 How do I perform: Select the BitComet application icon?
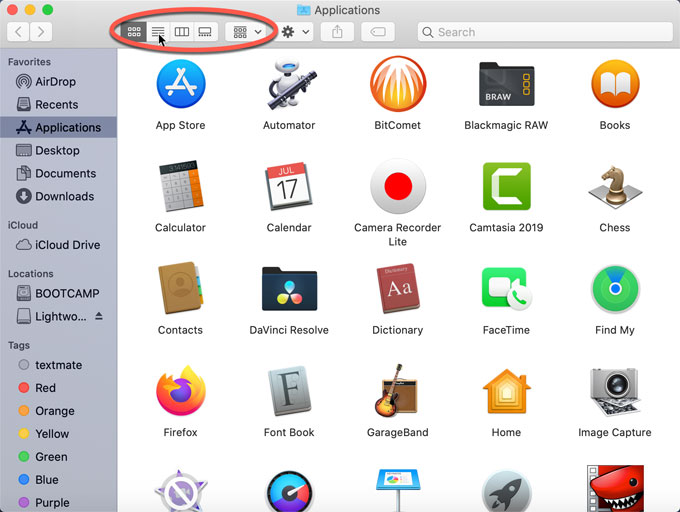397,84
